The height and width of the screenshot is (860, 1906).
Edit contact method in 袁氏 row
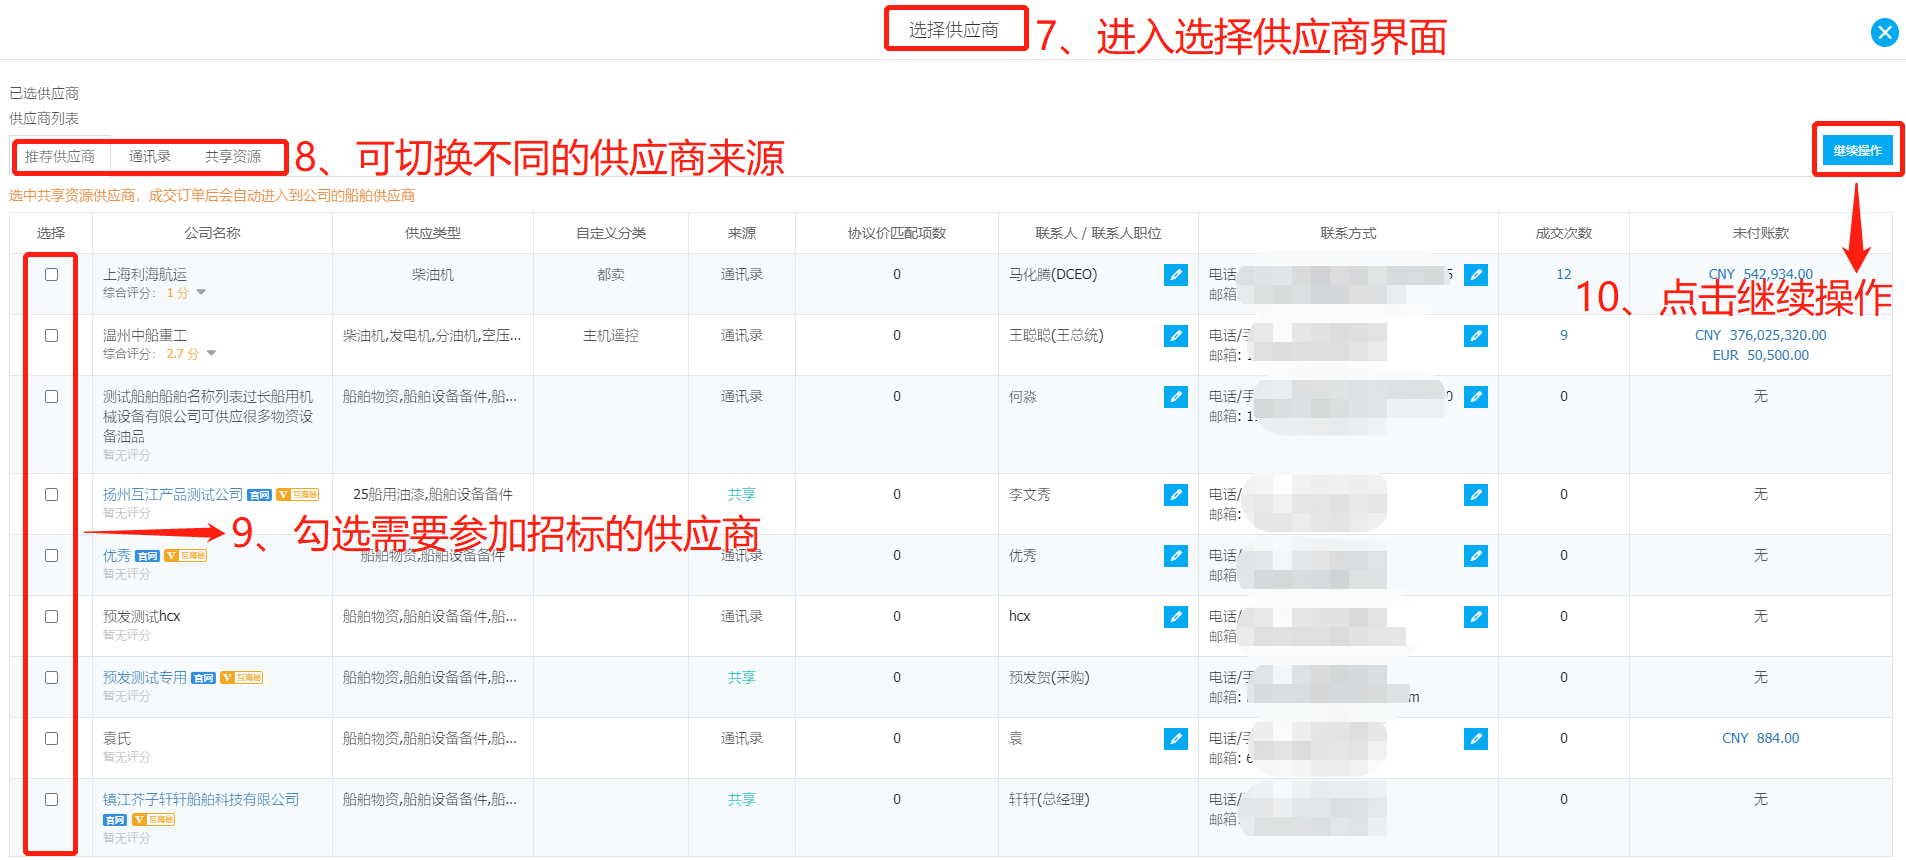pyautogui.click(x=1476, y=739)
